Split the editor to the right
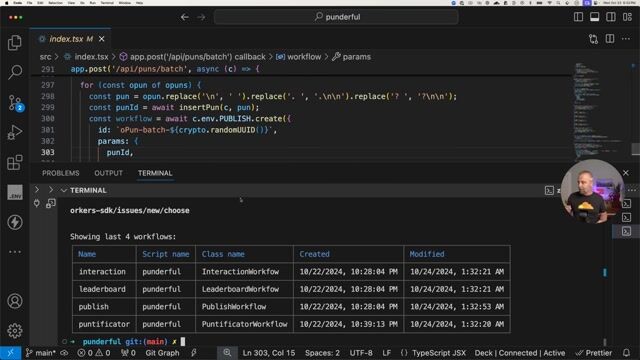Viewport: 640px width, 360px height. click(x=610, y=39)
